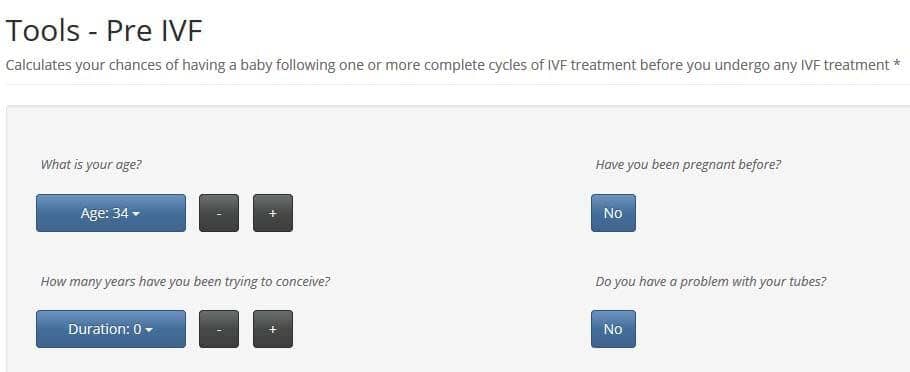Open the Age: 34 dropdown
This screenshot has width=910, height=372.
point(111,213)
